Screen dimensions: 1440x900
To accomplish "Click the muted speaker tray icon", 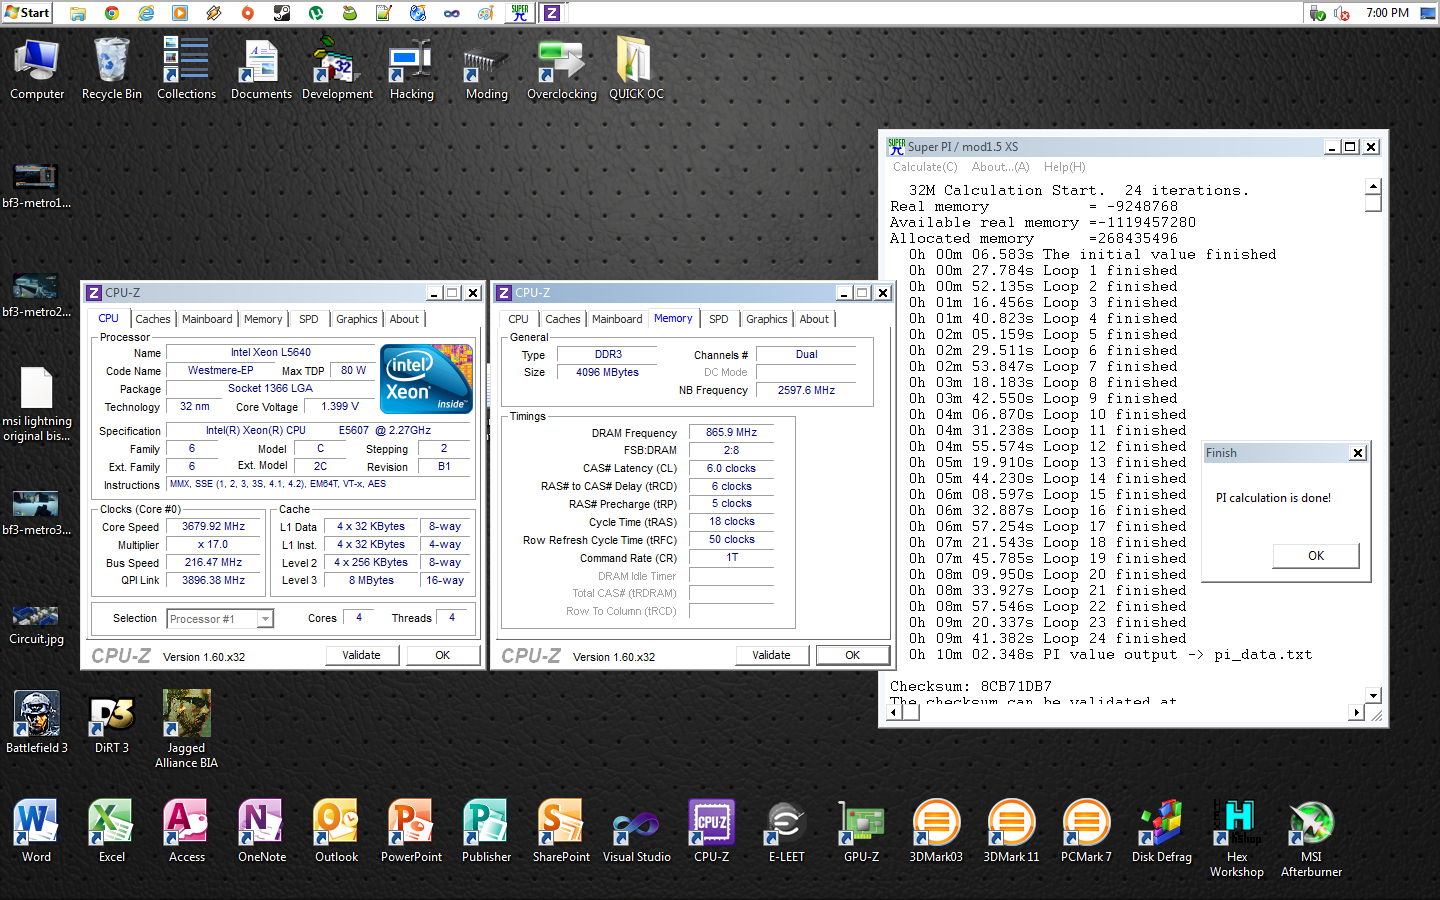I will [x=1343, y=13].
